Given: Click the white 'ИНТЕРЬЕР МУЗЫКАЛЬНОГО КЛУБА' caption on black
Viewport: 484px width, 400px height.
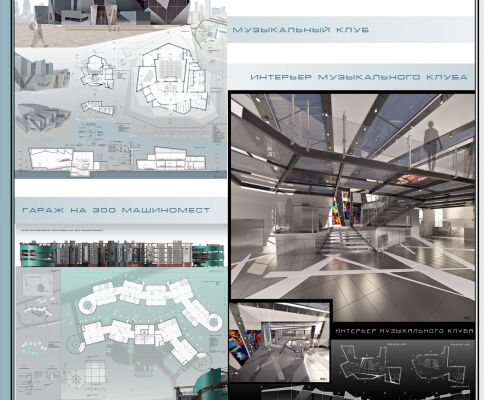Looking at the screenshot, I should click(404, 331).
